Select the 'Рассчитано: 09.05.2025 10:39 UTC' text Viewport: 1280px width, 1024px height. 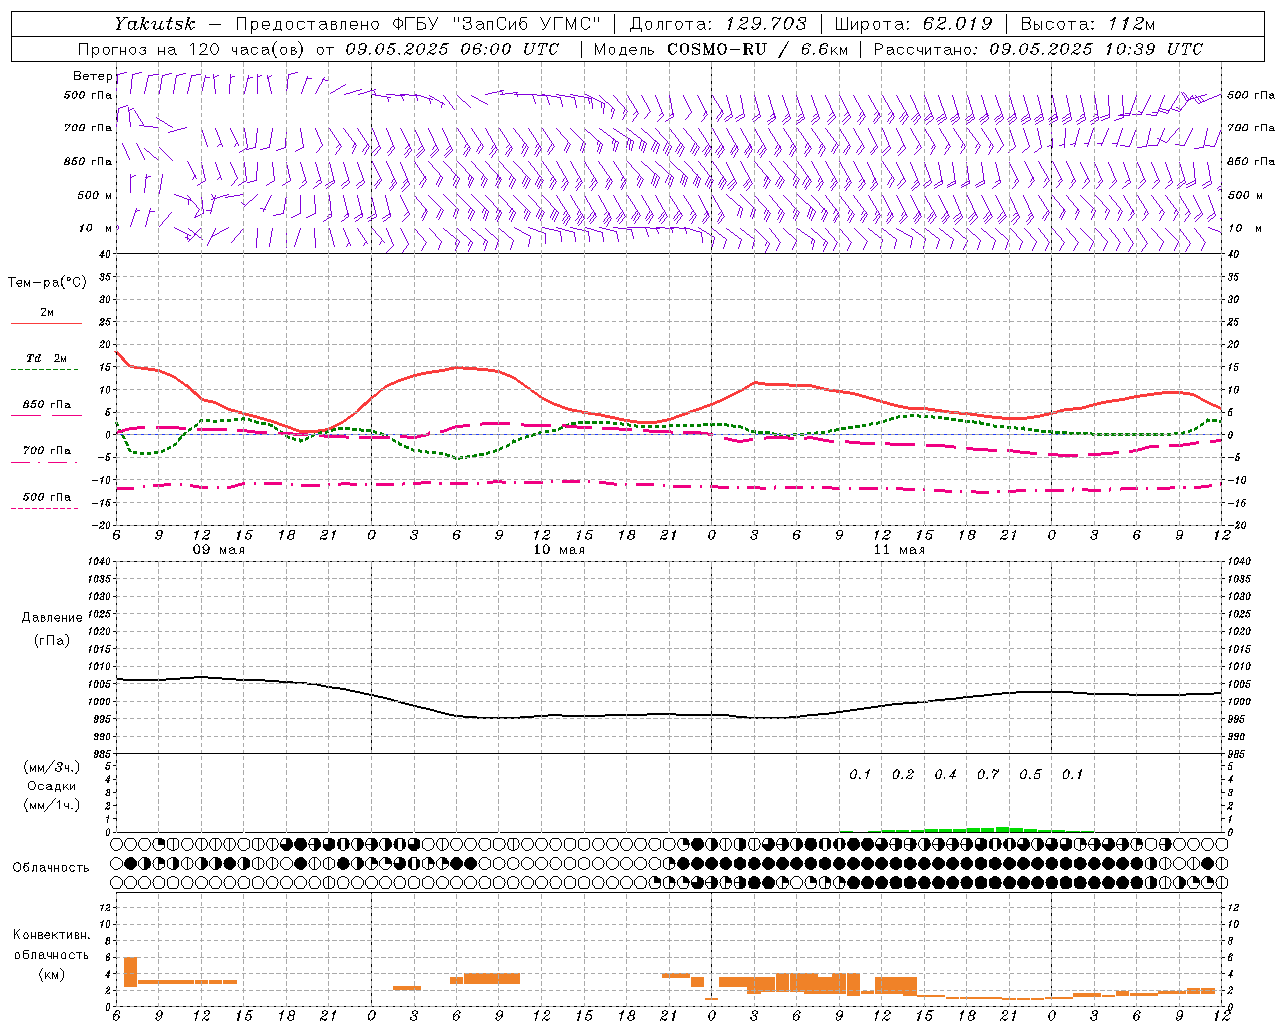[1038, 49]
